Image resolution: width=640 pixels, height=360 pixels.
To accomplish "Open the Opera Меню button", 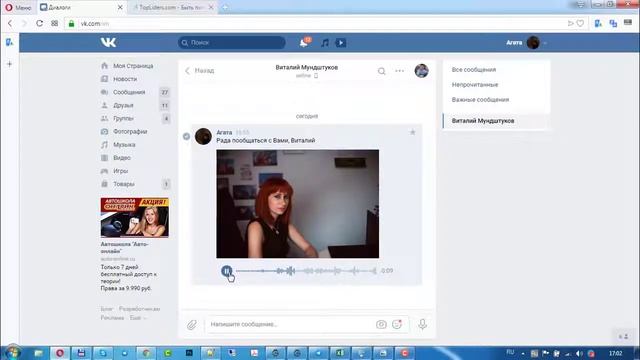I will [18, 7].
